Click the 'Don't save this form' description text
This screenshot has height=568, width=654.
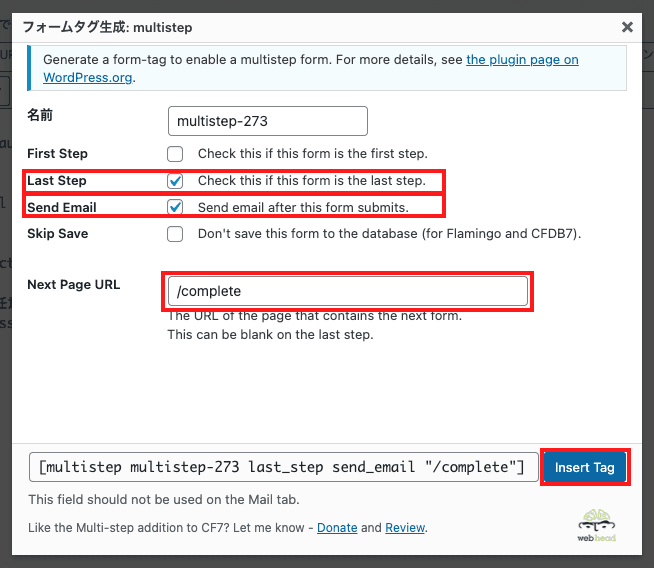(389, 234)
